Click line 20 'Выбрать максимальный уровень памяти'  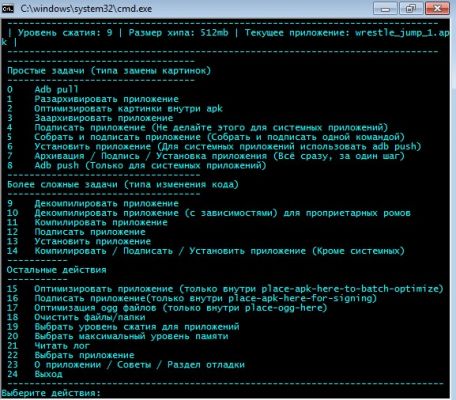(x=118, y=336)
